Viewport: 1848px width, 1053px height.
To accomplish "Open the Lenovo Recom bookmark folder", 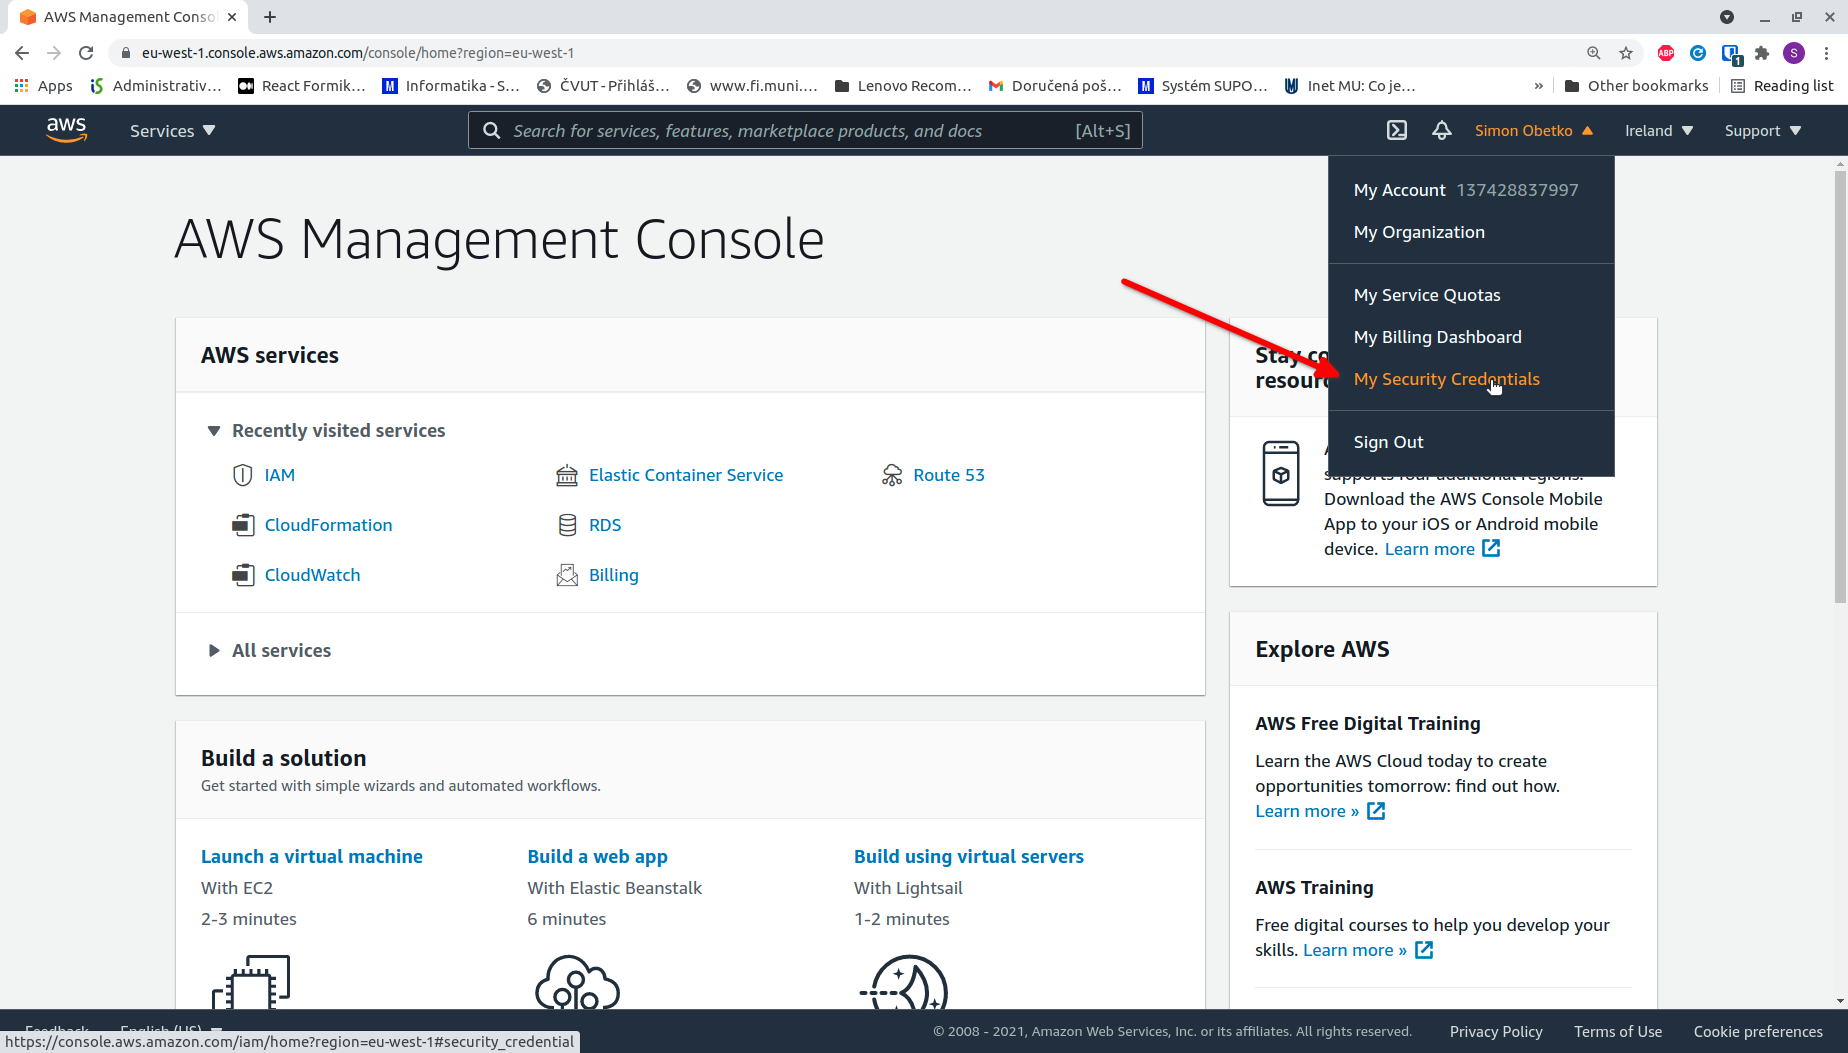I will click(903, 86).
